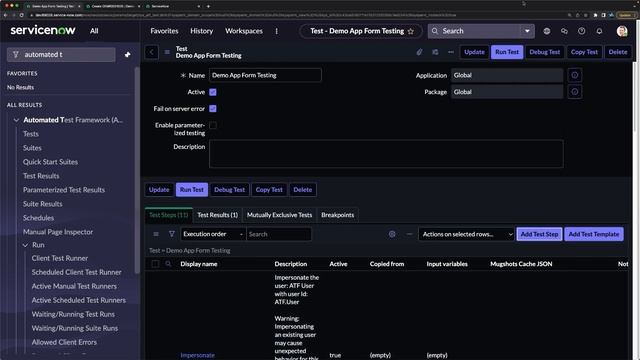
Task: Open more menu dots in top navigation
Action: pyautogui.click(x=276, y=31)
